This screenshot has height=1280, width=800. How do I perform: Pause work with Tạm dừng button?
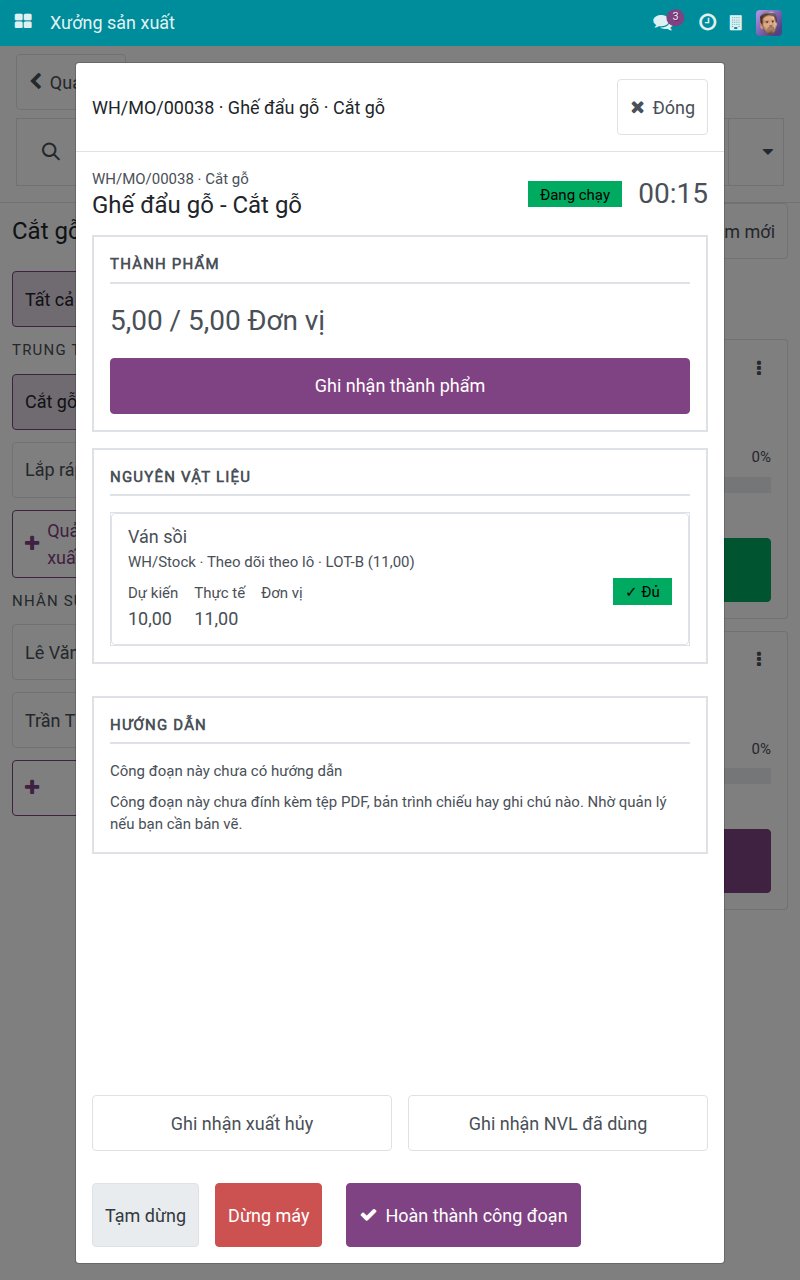tap(146, 1215)
